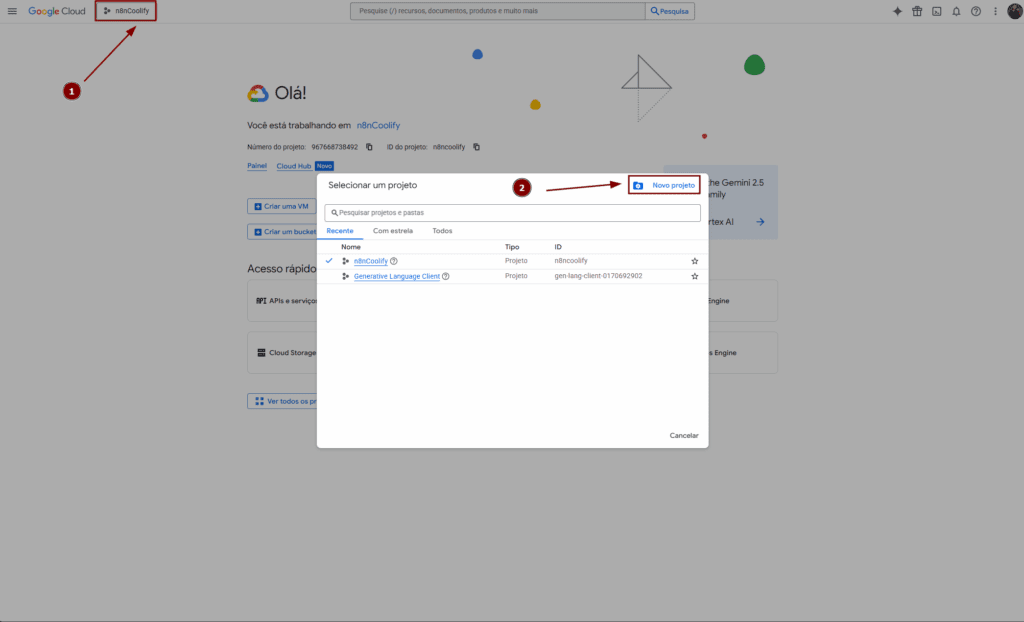Viewport: 1024px width, 622px height.
Task: Open the Cloud Storage quick access card
Action: (282, 353)
